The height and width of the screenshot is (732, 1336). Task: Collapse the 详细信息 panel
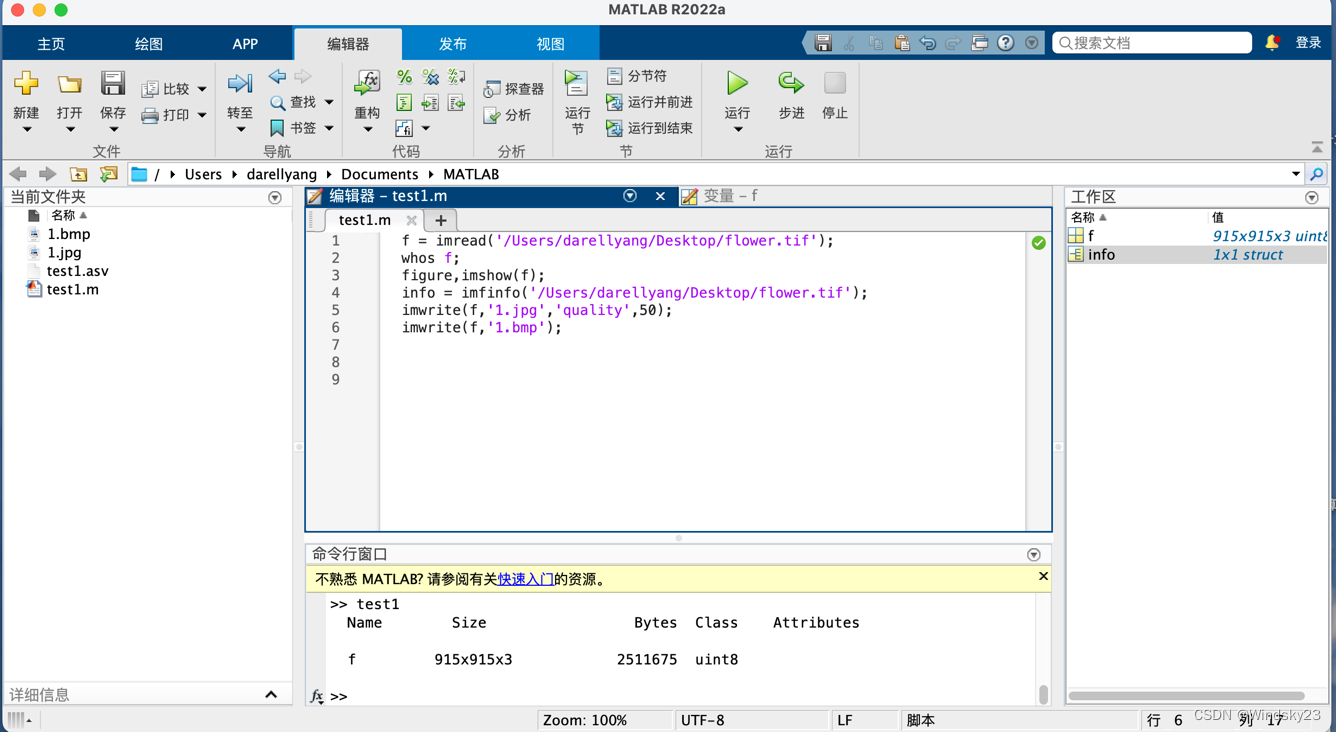(270, 693)
